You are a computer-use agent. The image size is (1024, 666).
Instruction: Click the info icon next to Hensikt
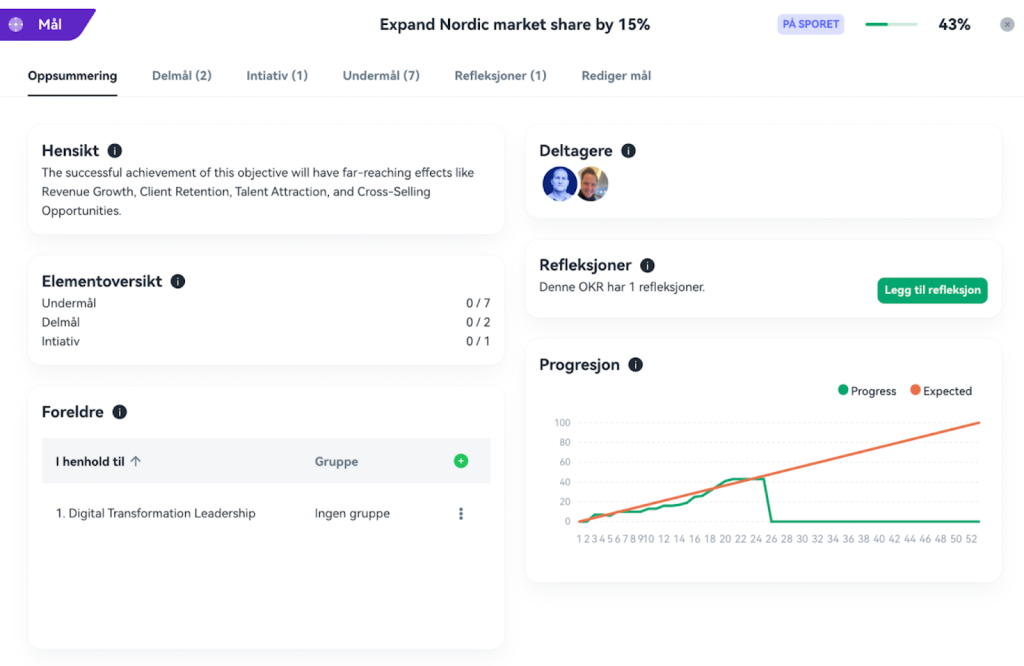pyautogui.click(x=115, y=151)
